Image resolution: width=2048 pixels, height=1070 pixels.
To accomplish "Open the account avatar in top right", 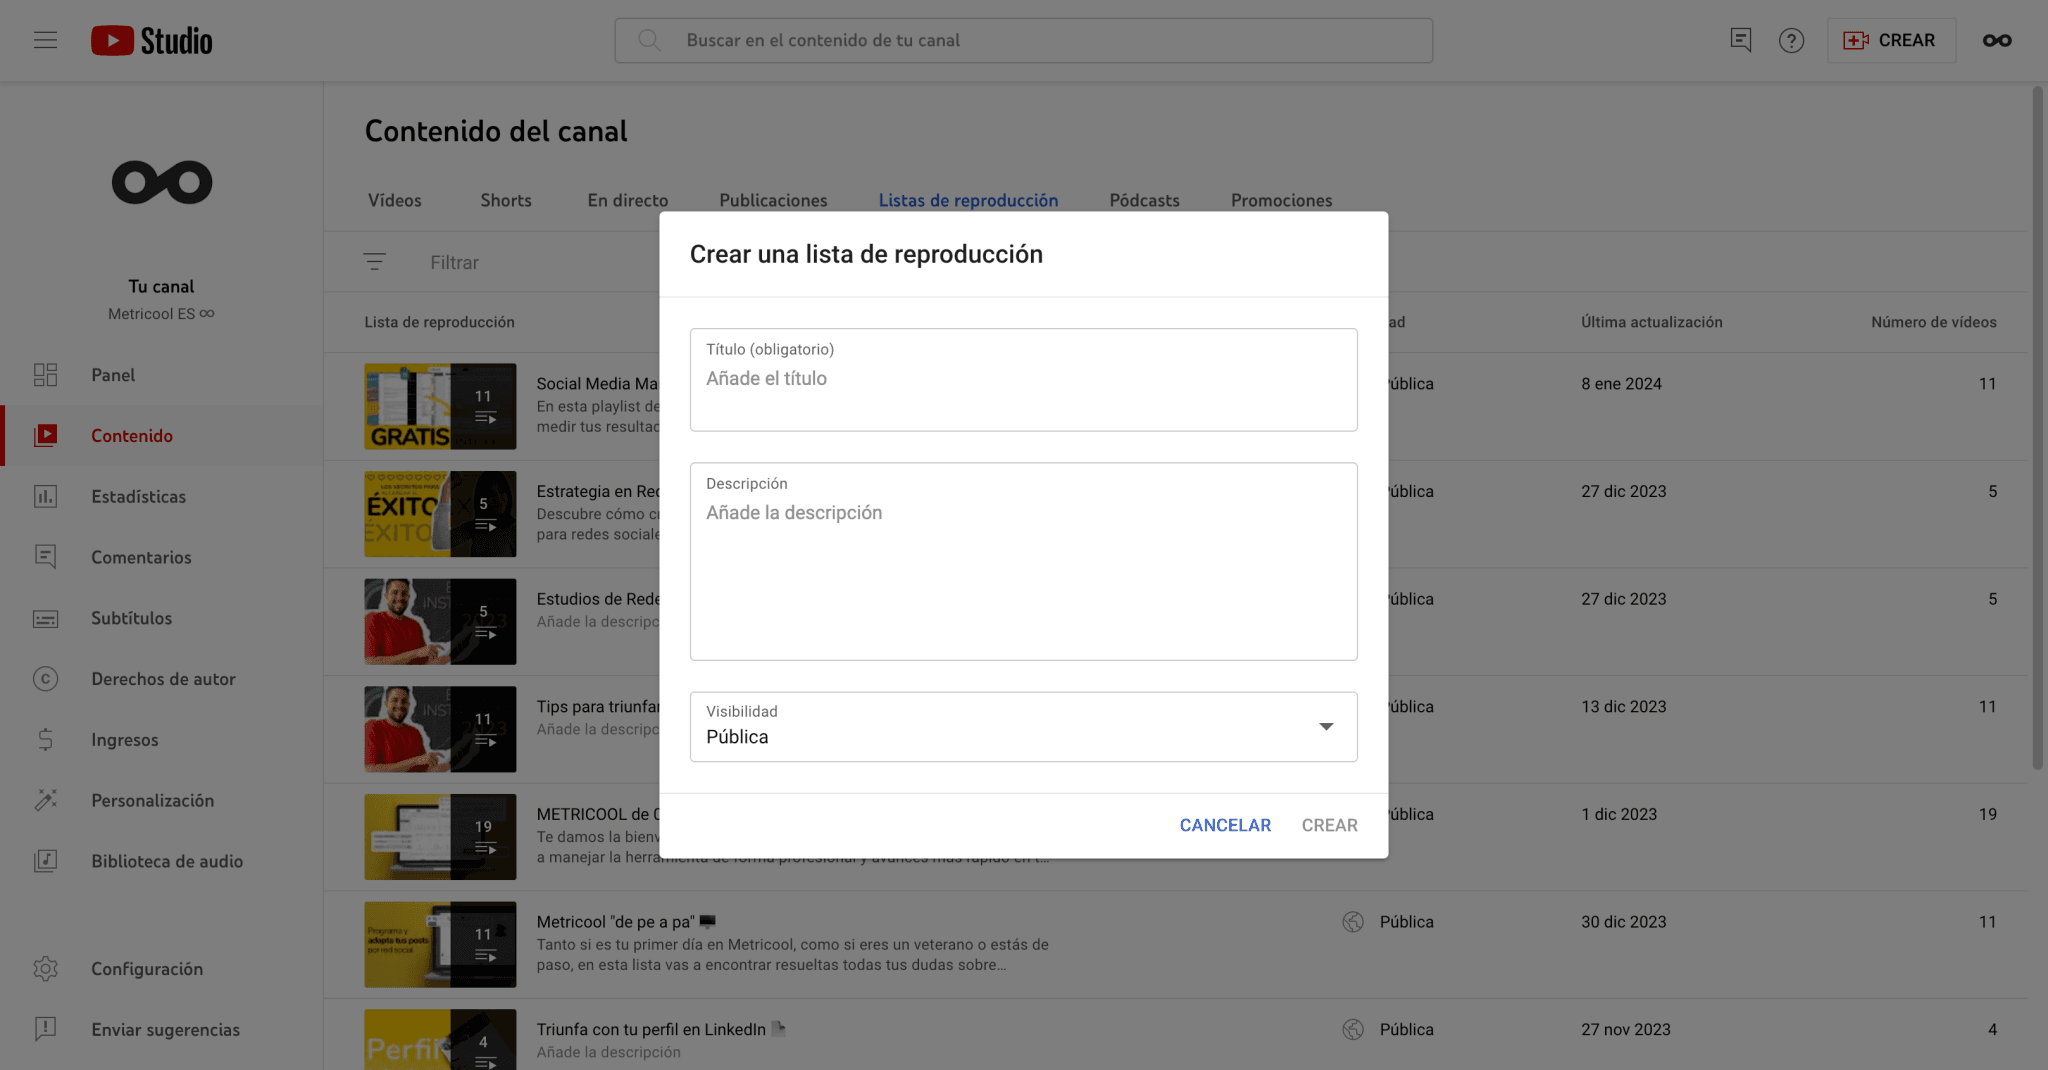I will point(1997,40).
